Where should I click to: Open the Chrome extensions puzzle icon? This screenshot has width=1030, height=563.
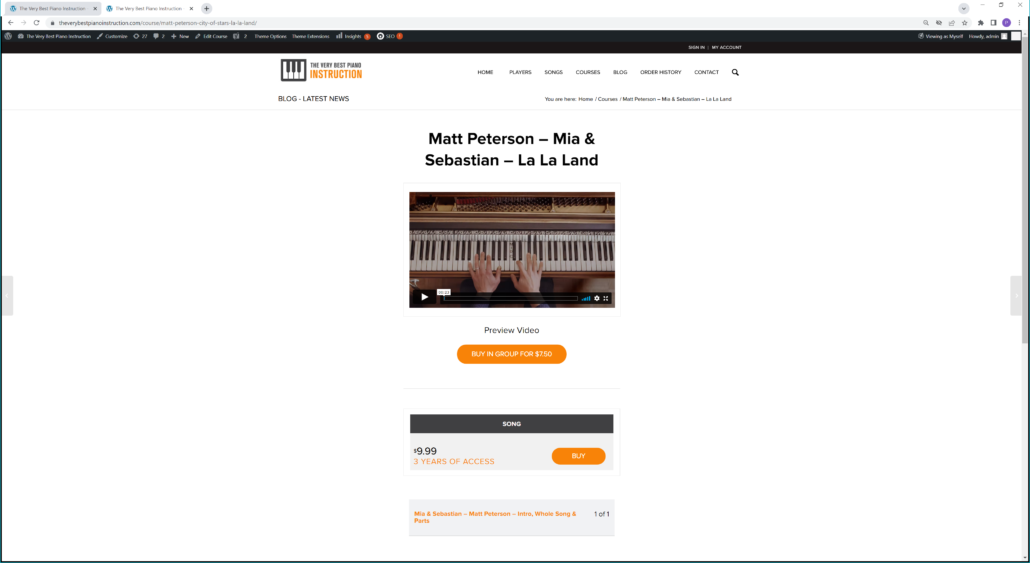point(981,22)
